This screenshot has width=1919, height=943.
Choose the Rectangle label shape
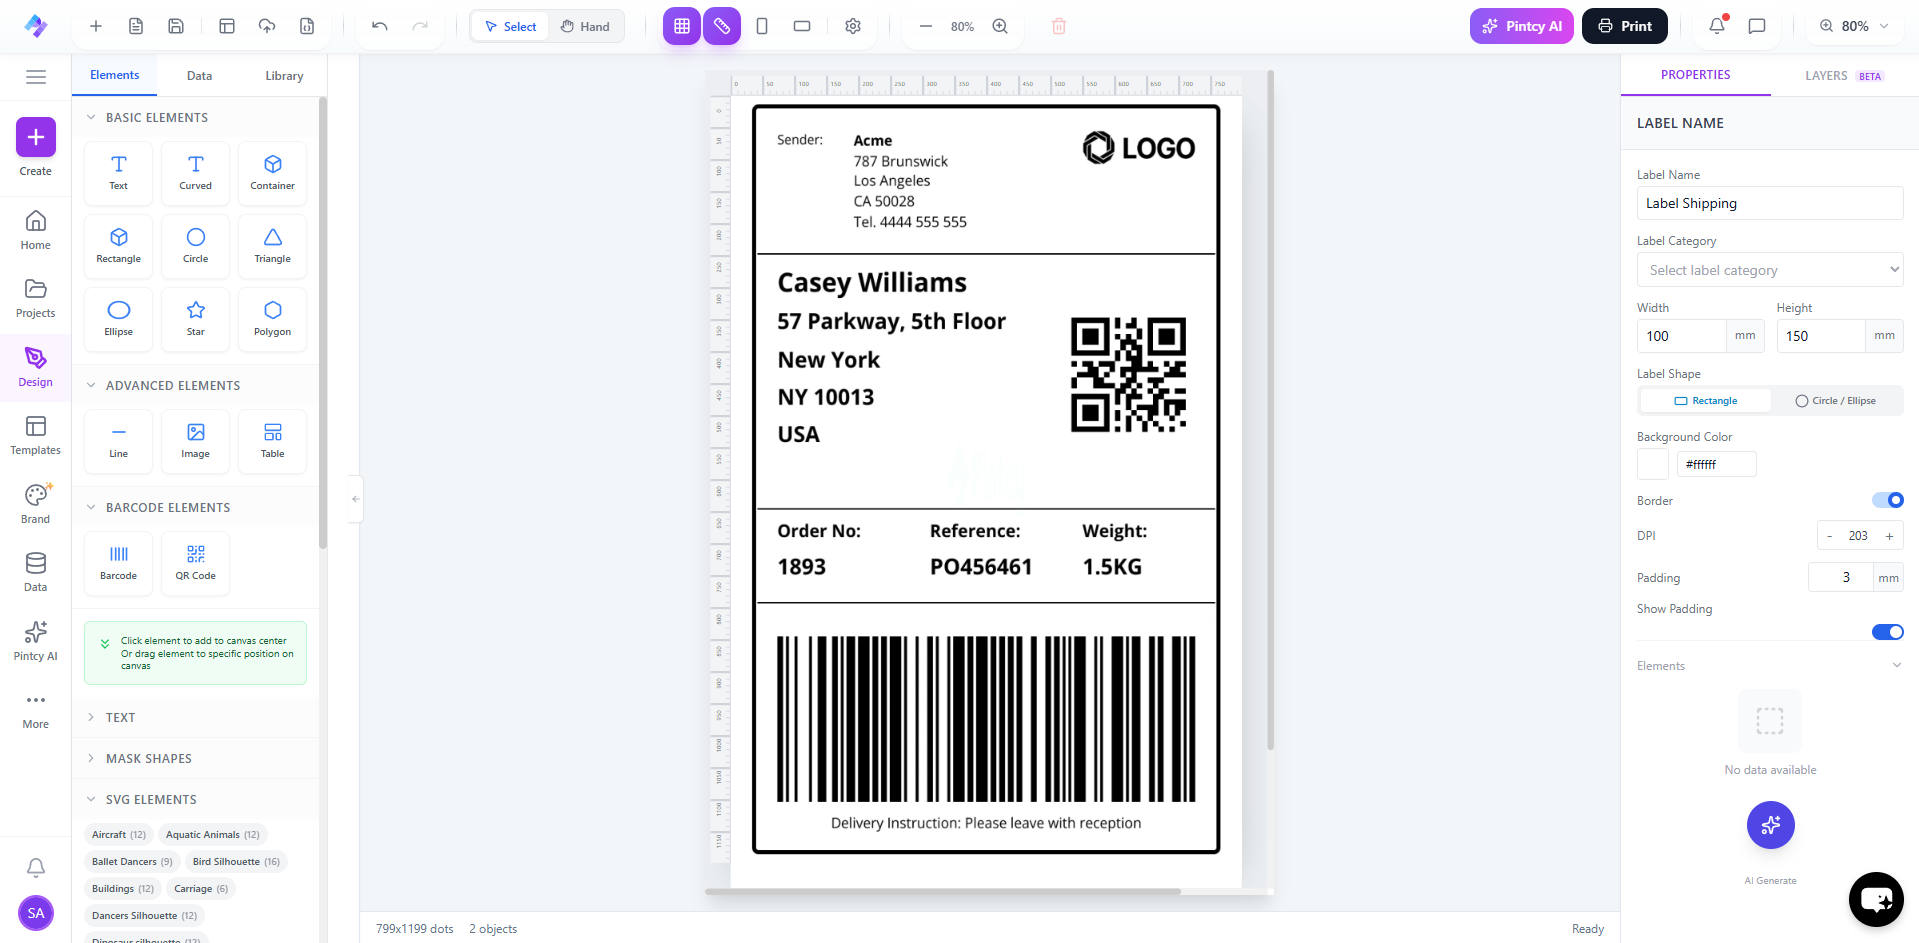1706,401
